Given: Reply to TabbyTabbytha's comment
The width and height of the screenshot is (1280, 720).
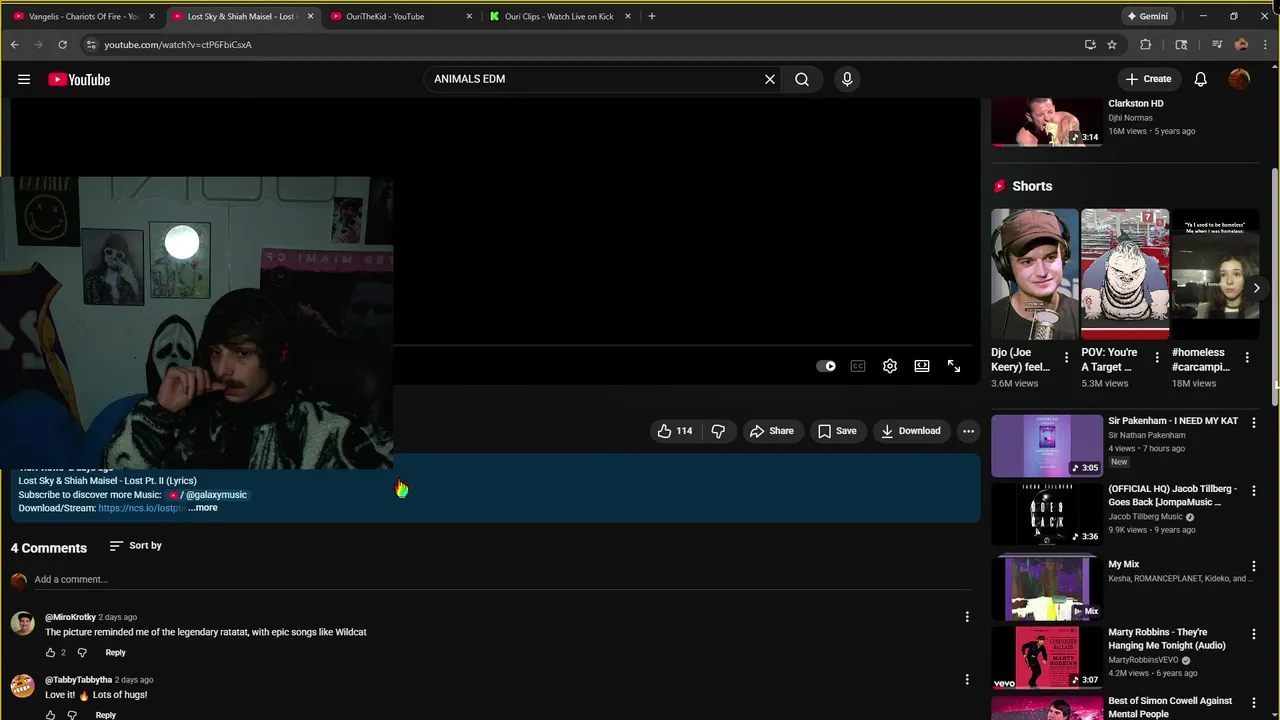Looking at the screenshot, I should pyautogui.click(x=105, y=715).
